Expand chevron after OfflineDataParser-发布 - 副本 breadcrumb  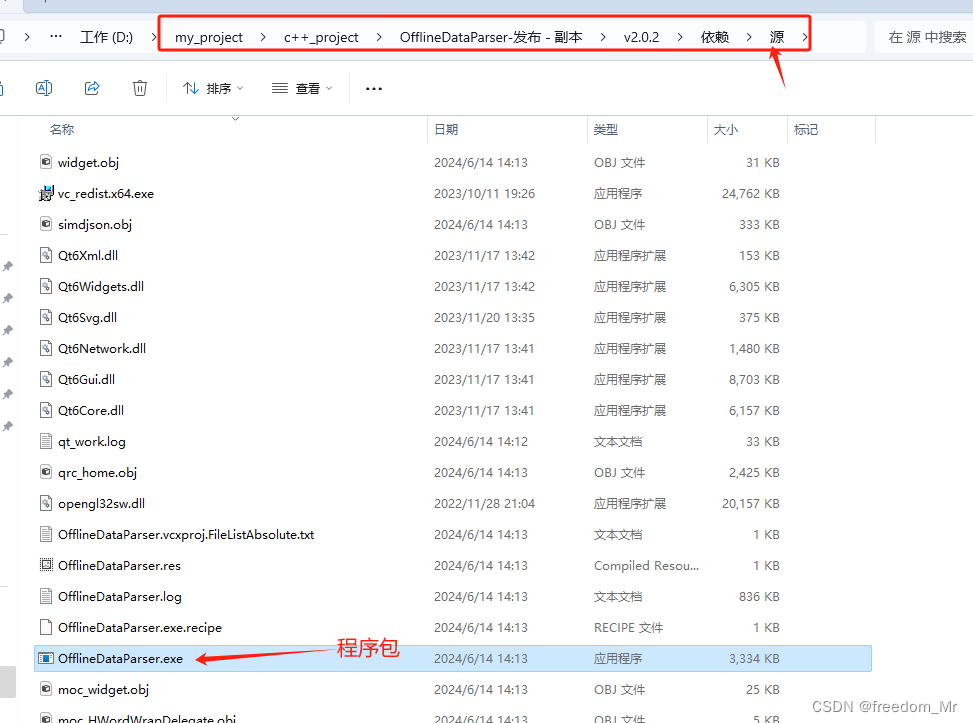point(603,37)
